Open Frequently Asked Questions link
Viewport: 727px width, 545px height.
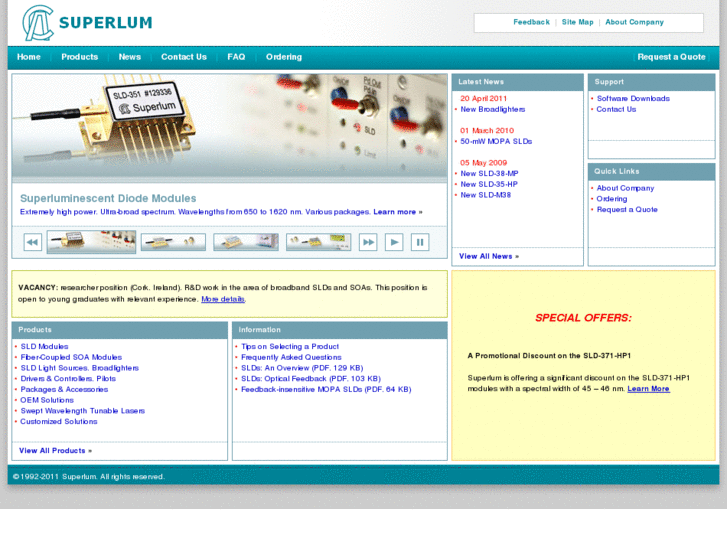coord(291,357)
